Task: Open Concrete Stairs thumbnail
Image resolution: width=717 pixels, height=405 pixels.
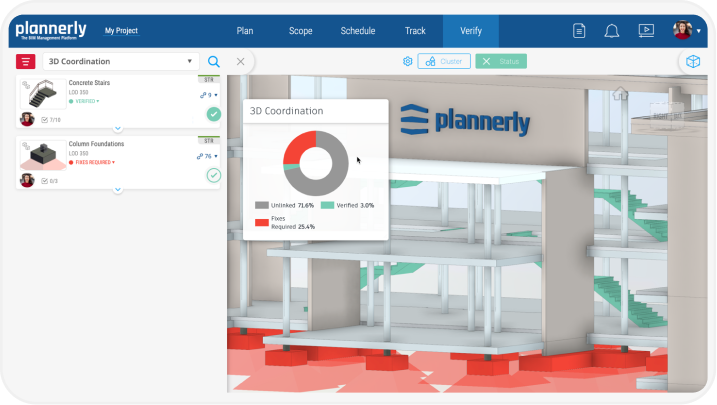Action: 43,94
